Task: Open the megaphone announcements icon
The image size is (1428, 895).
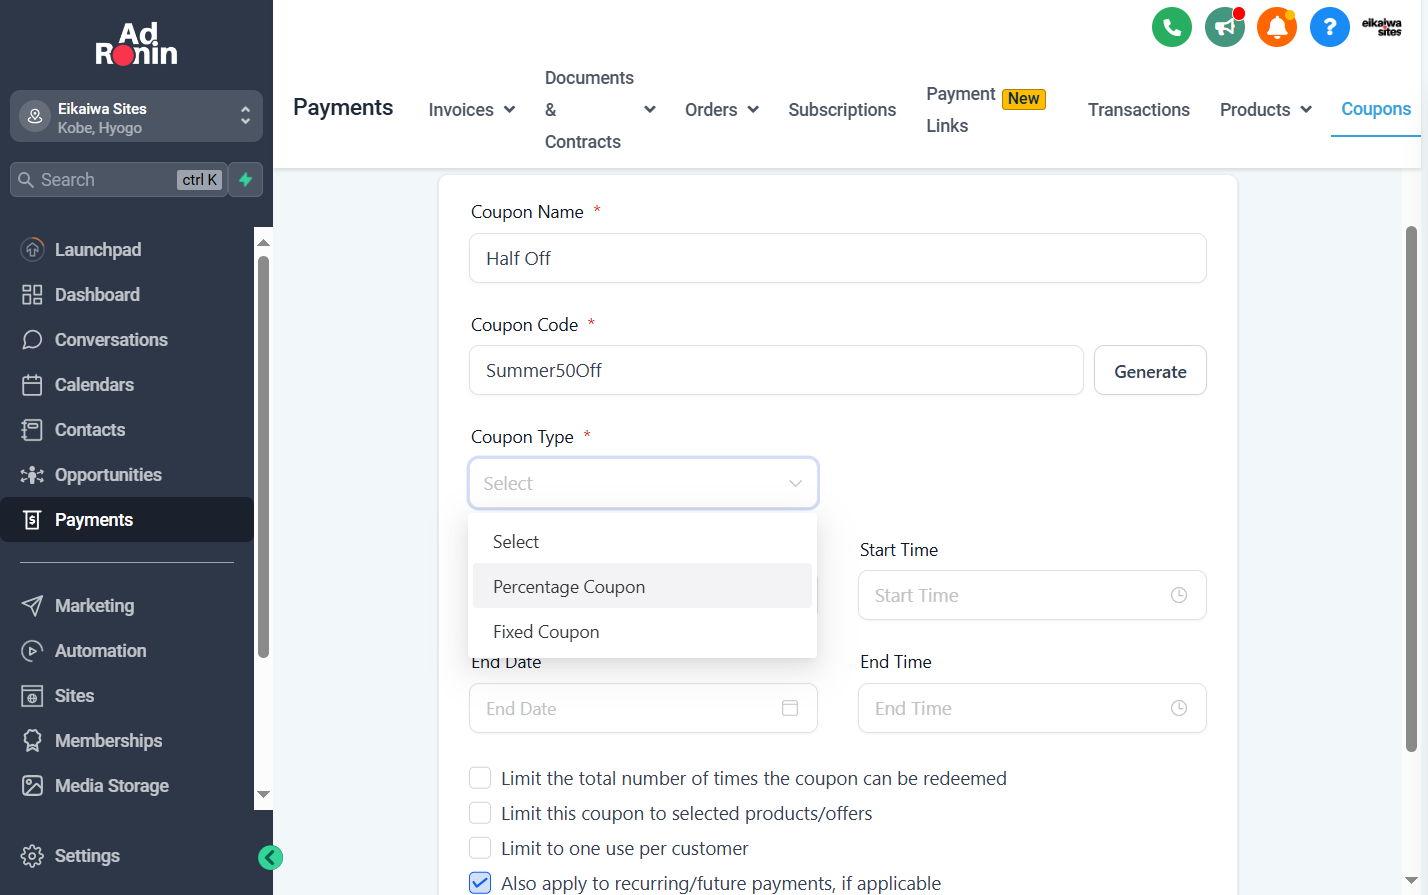Action: tap(1224, 27)
